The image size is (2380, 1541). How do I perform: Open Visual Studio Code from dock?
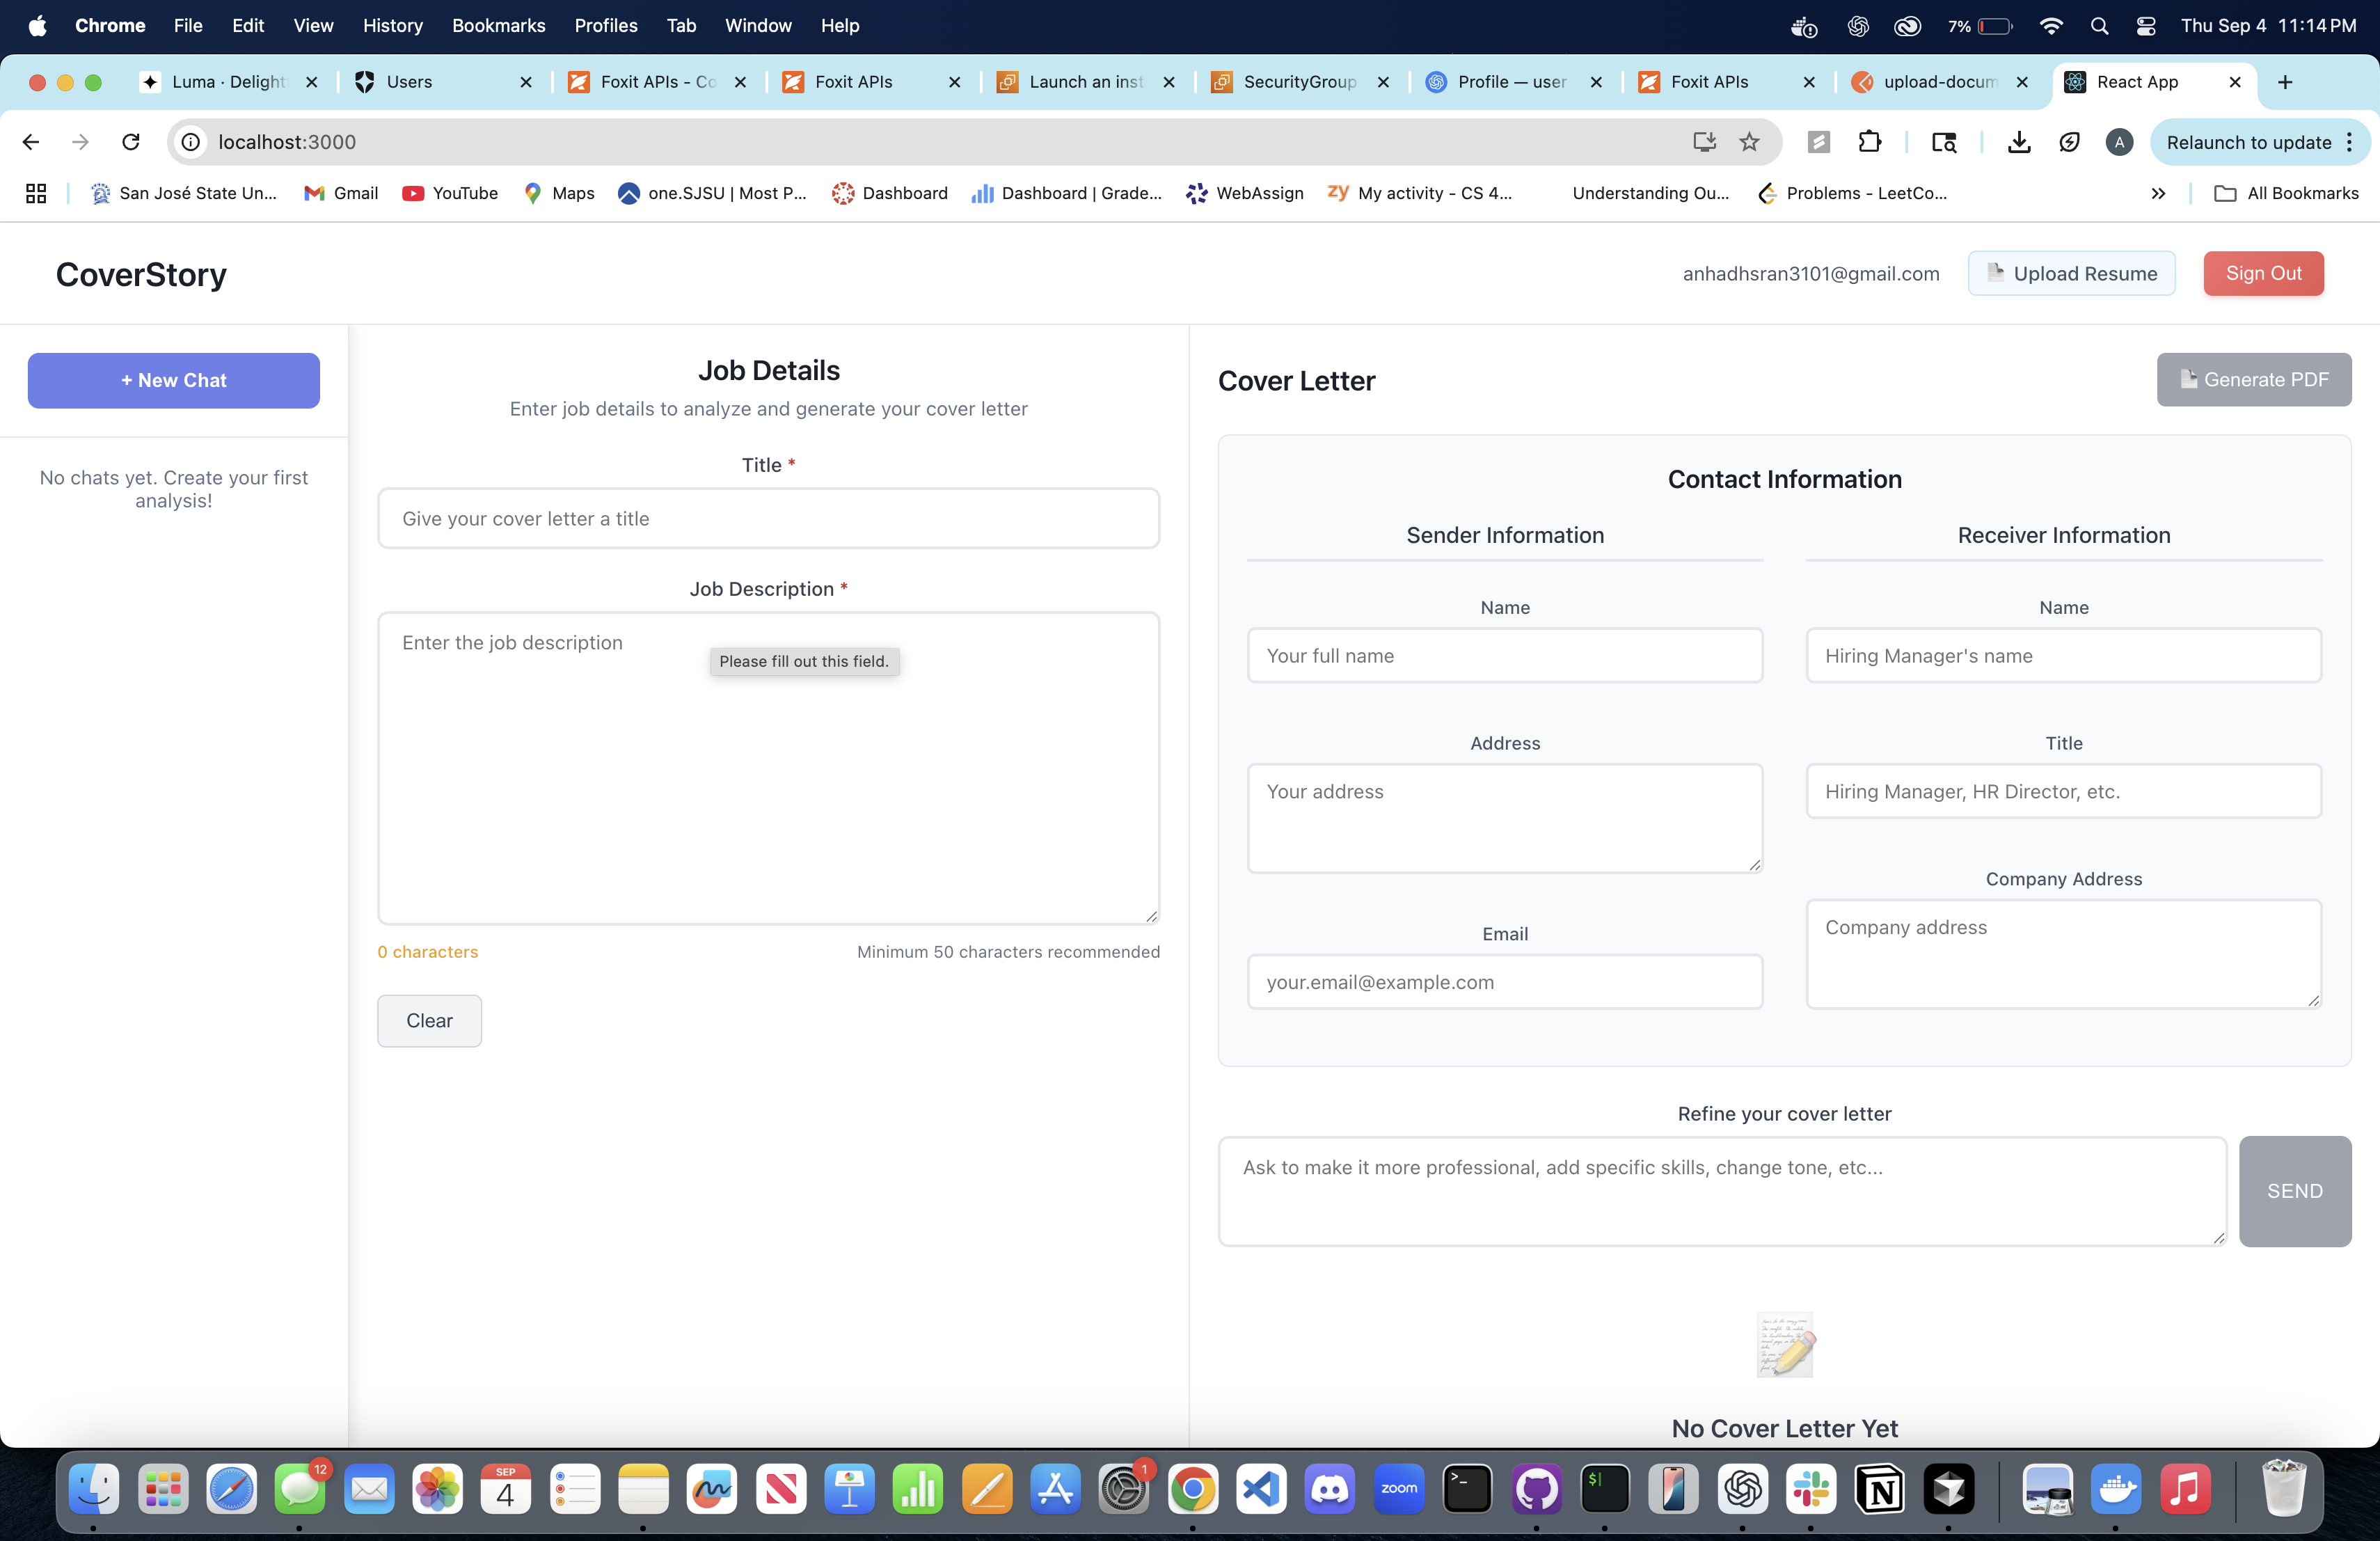click(1260, 1490)
